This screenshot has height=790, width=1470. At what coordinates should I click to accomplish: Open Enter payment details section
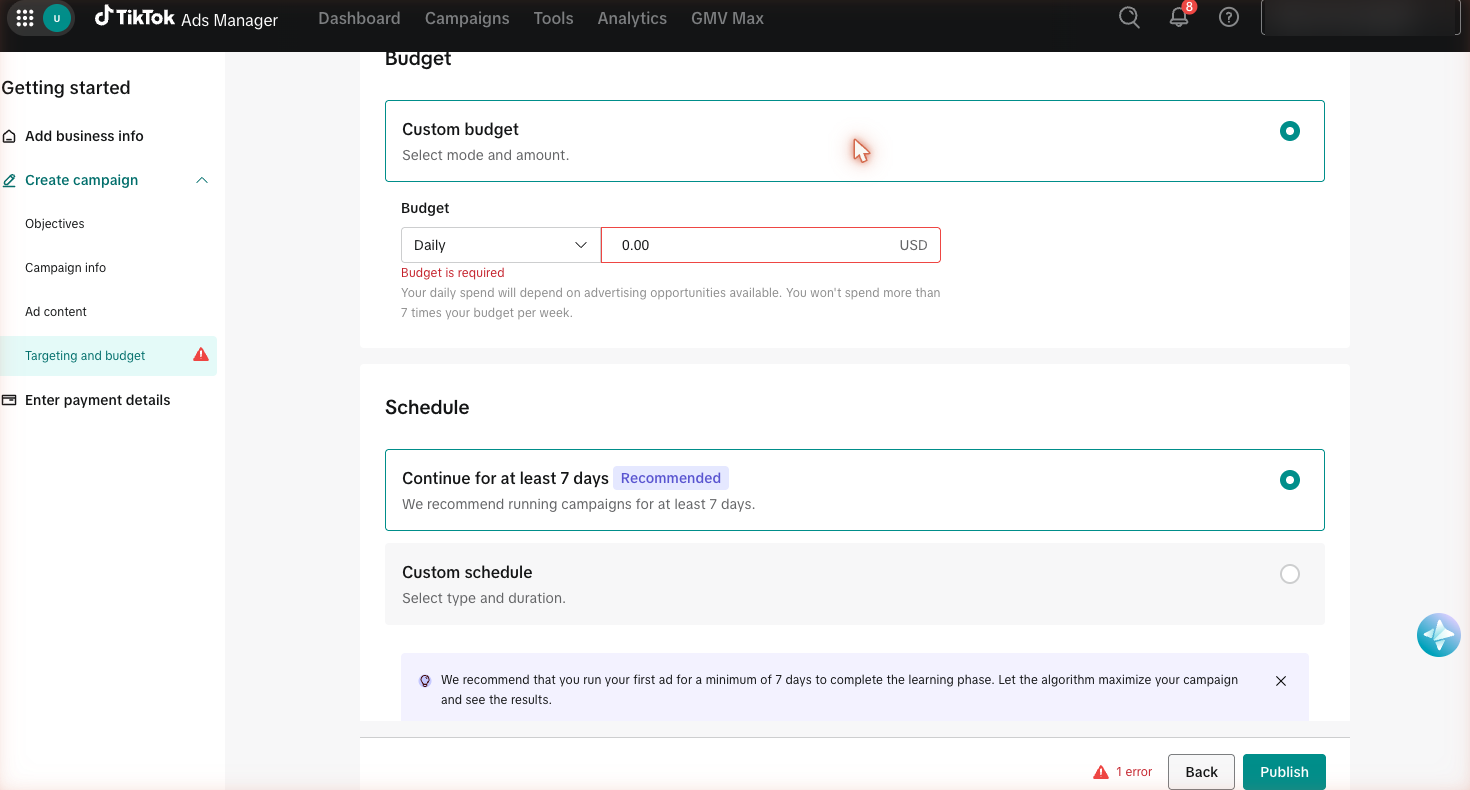coord(97,400)
